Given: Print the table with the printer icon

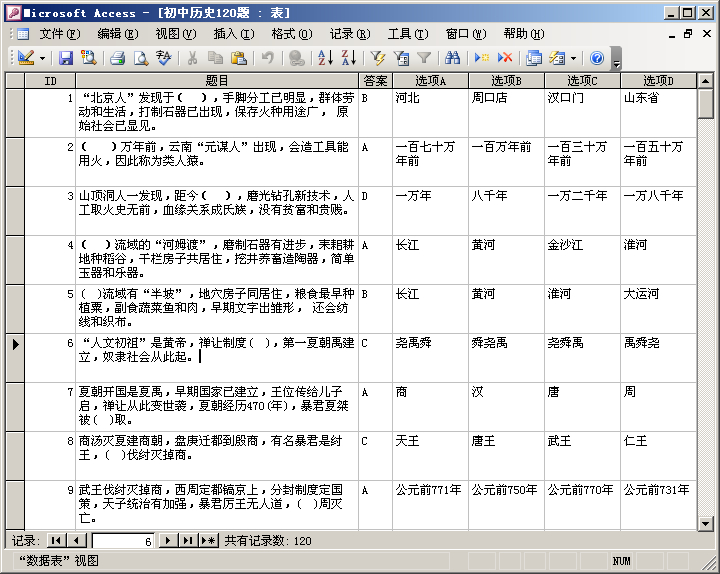Looking at the screenshot, I should point(118,58).
